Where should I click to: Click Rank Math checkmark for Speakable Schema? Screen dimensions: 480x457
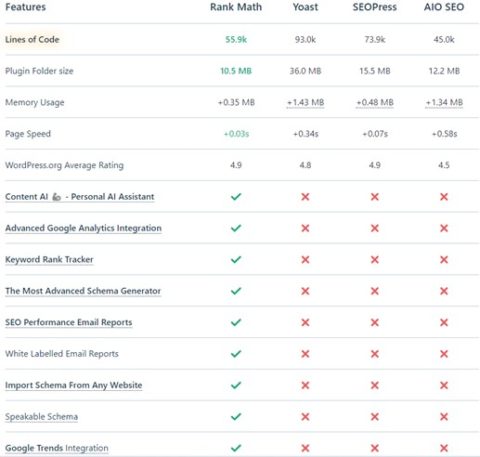(236, 417)
